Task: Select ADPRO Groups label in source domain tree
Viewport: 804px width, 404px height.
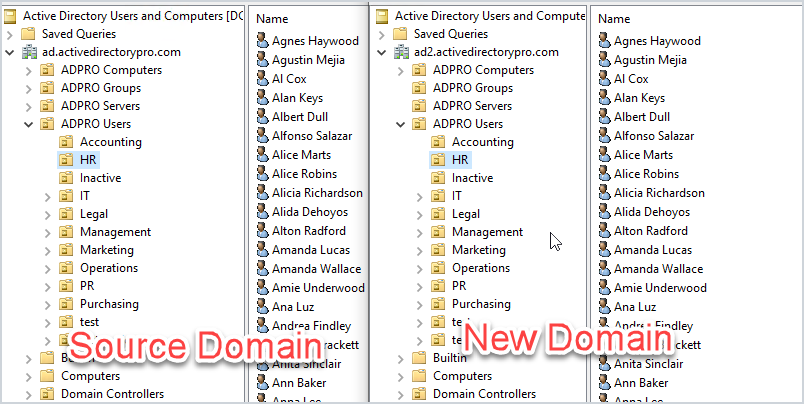Action: click(x=101, y=88)
